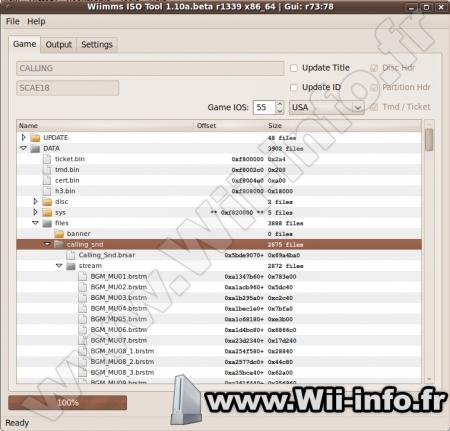The width and height of the screenshot is (450, 431).
Task: Toggle the Tmd / Ticket checkbox
Action: click(374, 107)
